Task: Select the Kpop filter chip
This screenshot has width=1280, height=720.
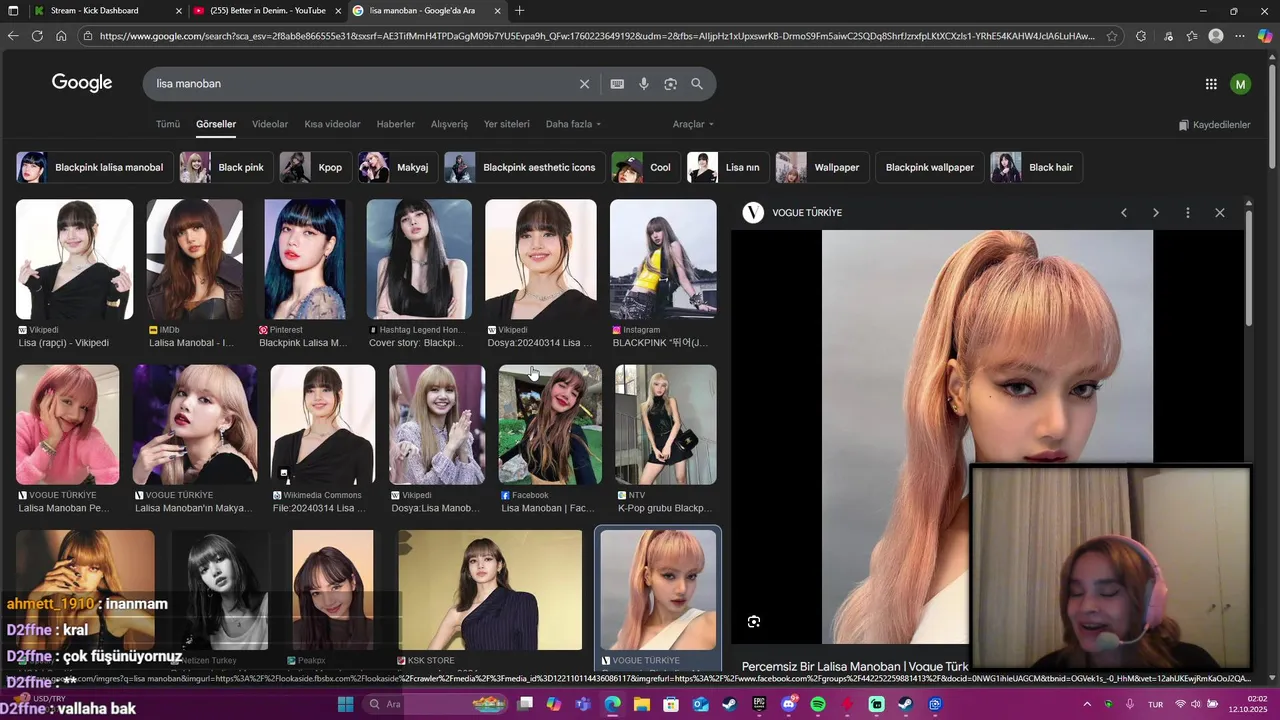Action: point(315,167)
